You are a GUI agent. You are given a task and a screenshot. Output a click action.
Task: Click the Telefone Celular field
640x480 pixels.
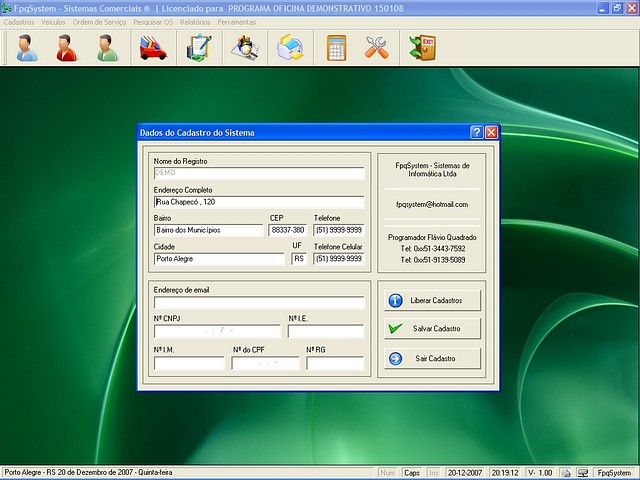tap(339, 259)
